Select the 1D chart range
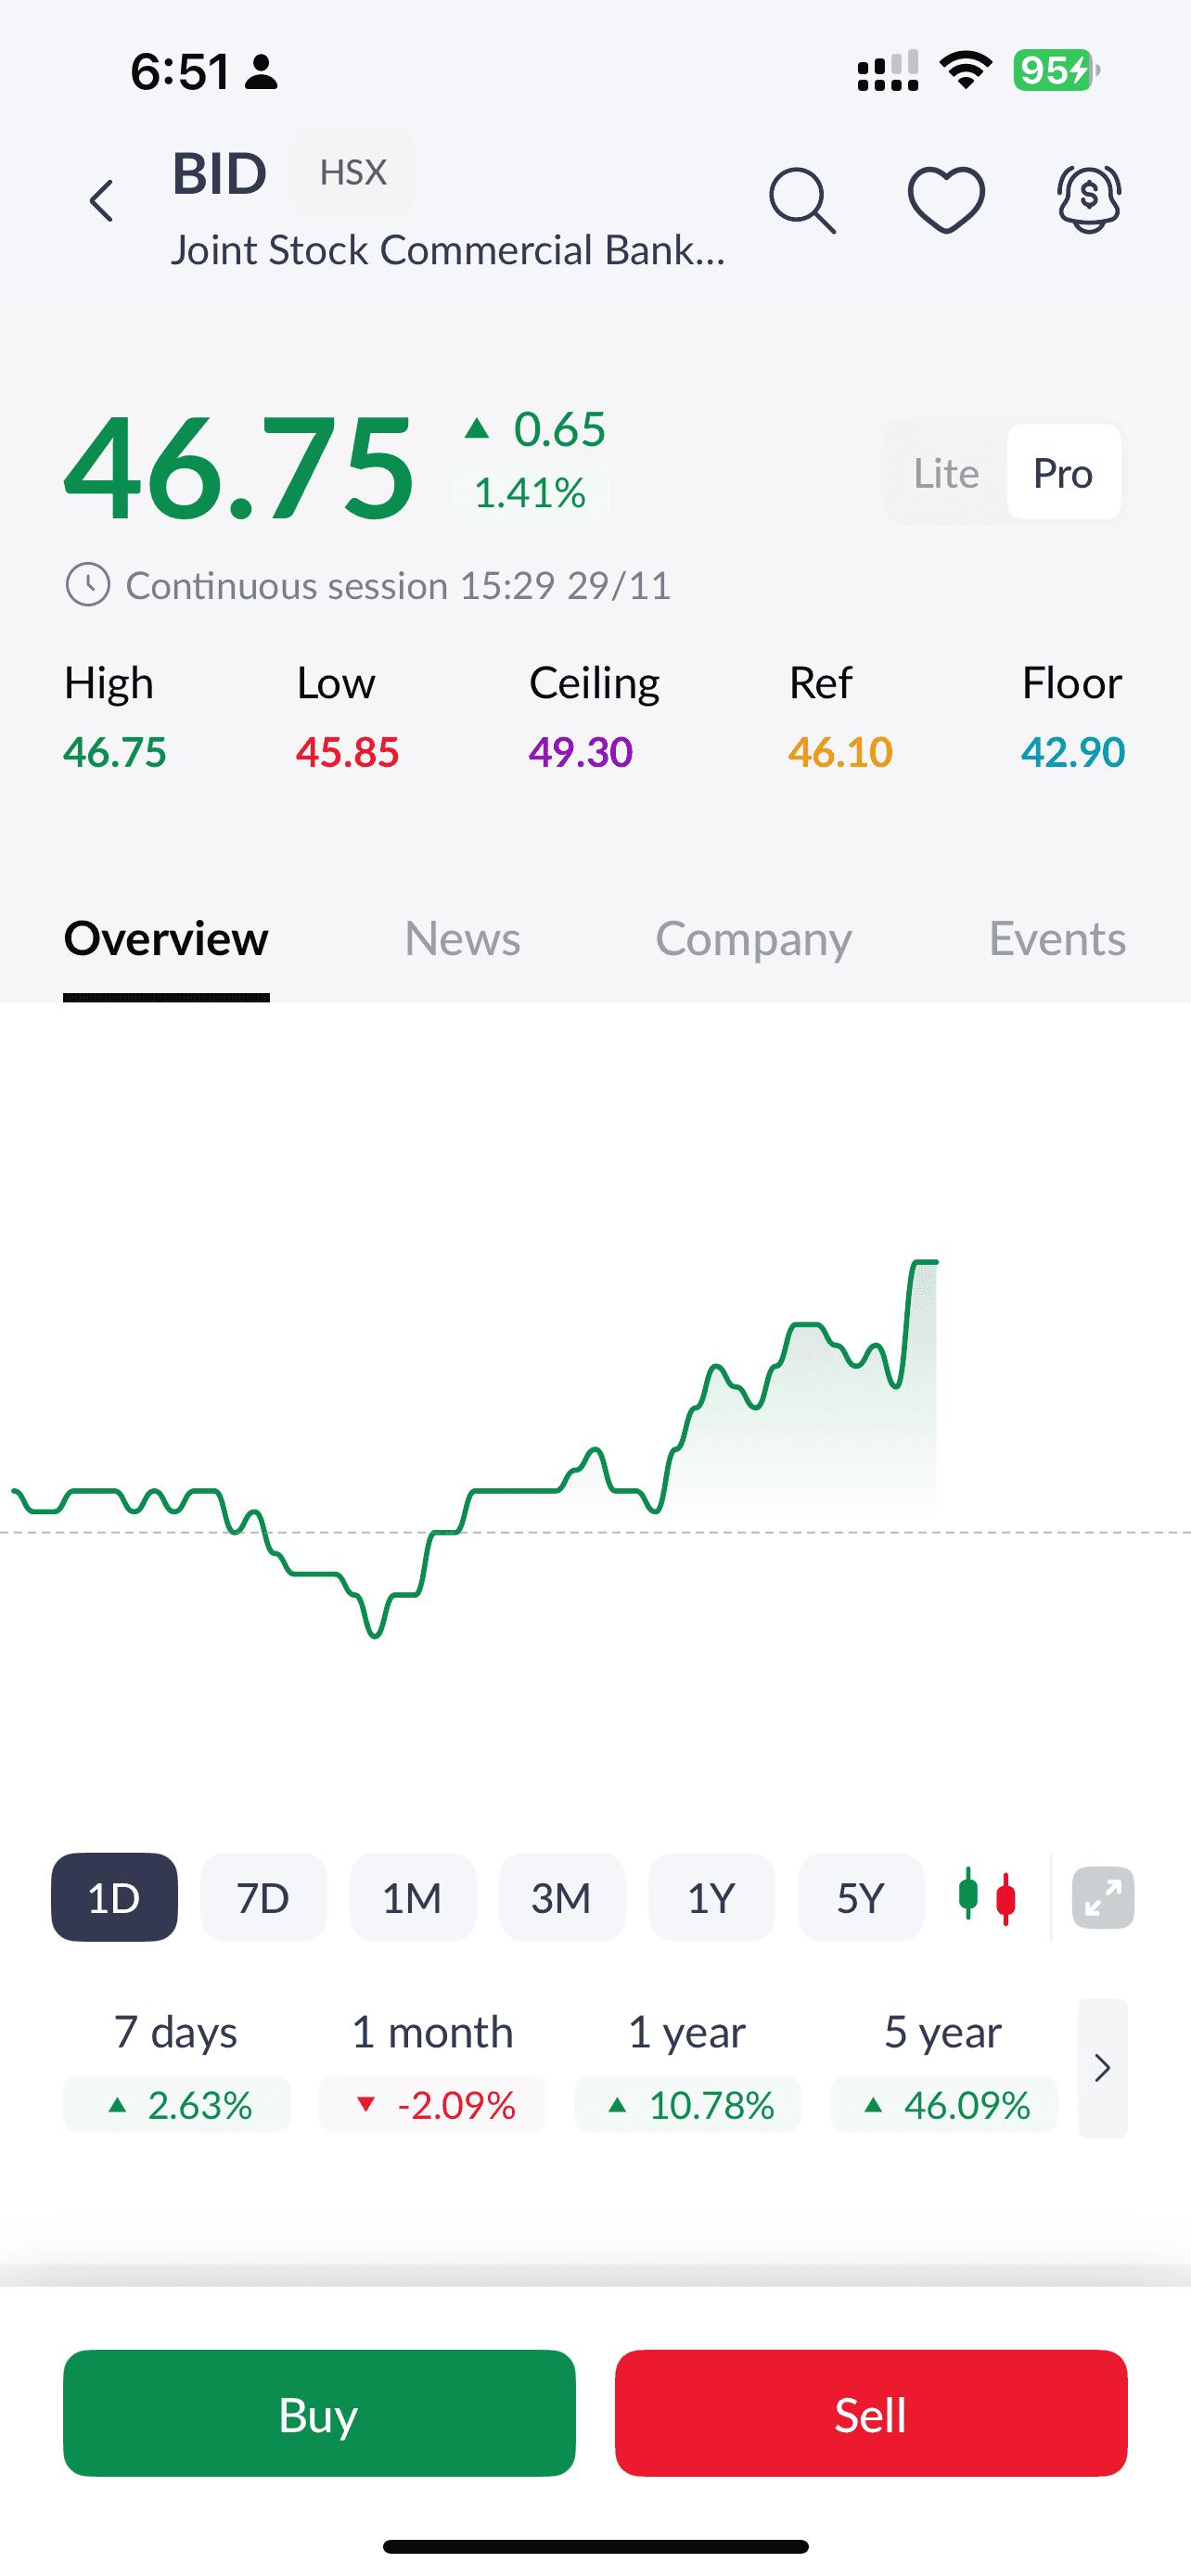The height and width of the screenshot is (2576, 1191). tap(114, 1897)
